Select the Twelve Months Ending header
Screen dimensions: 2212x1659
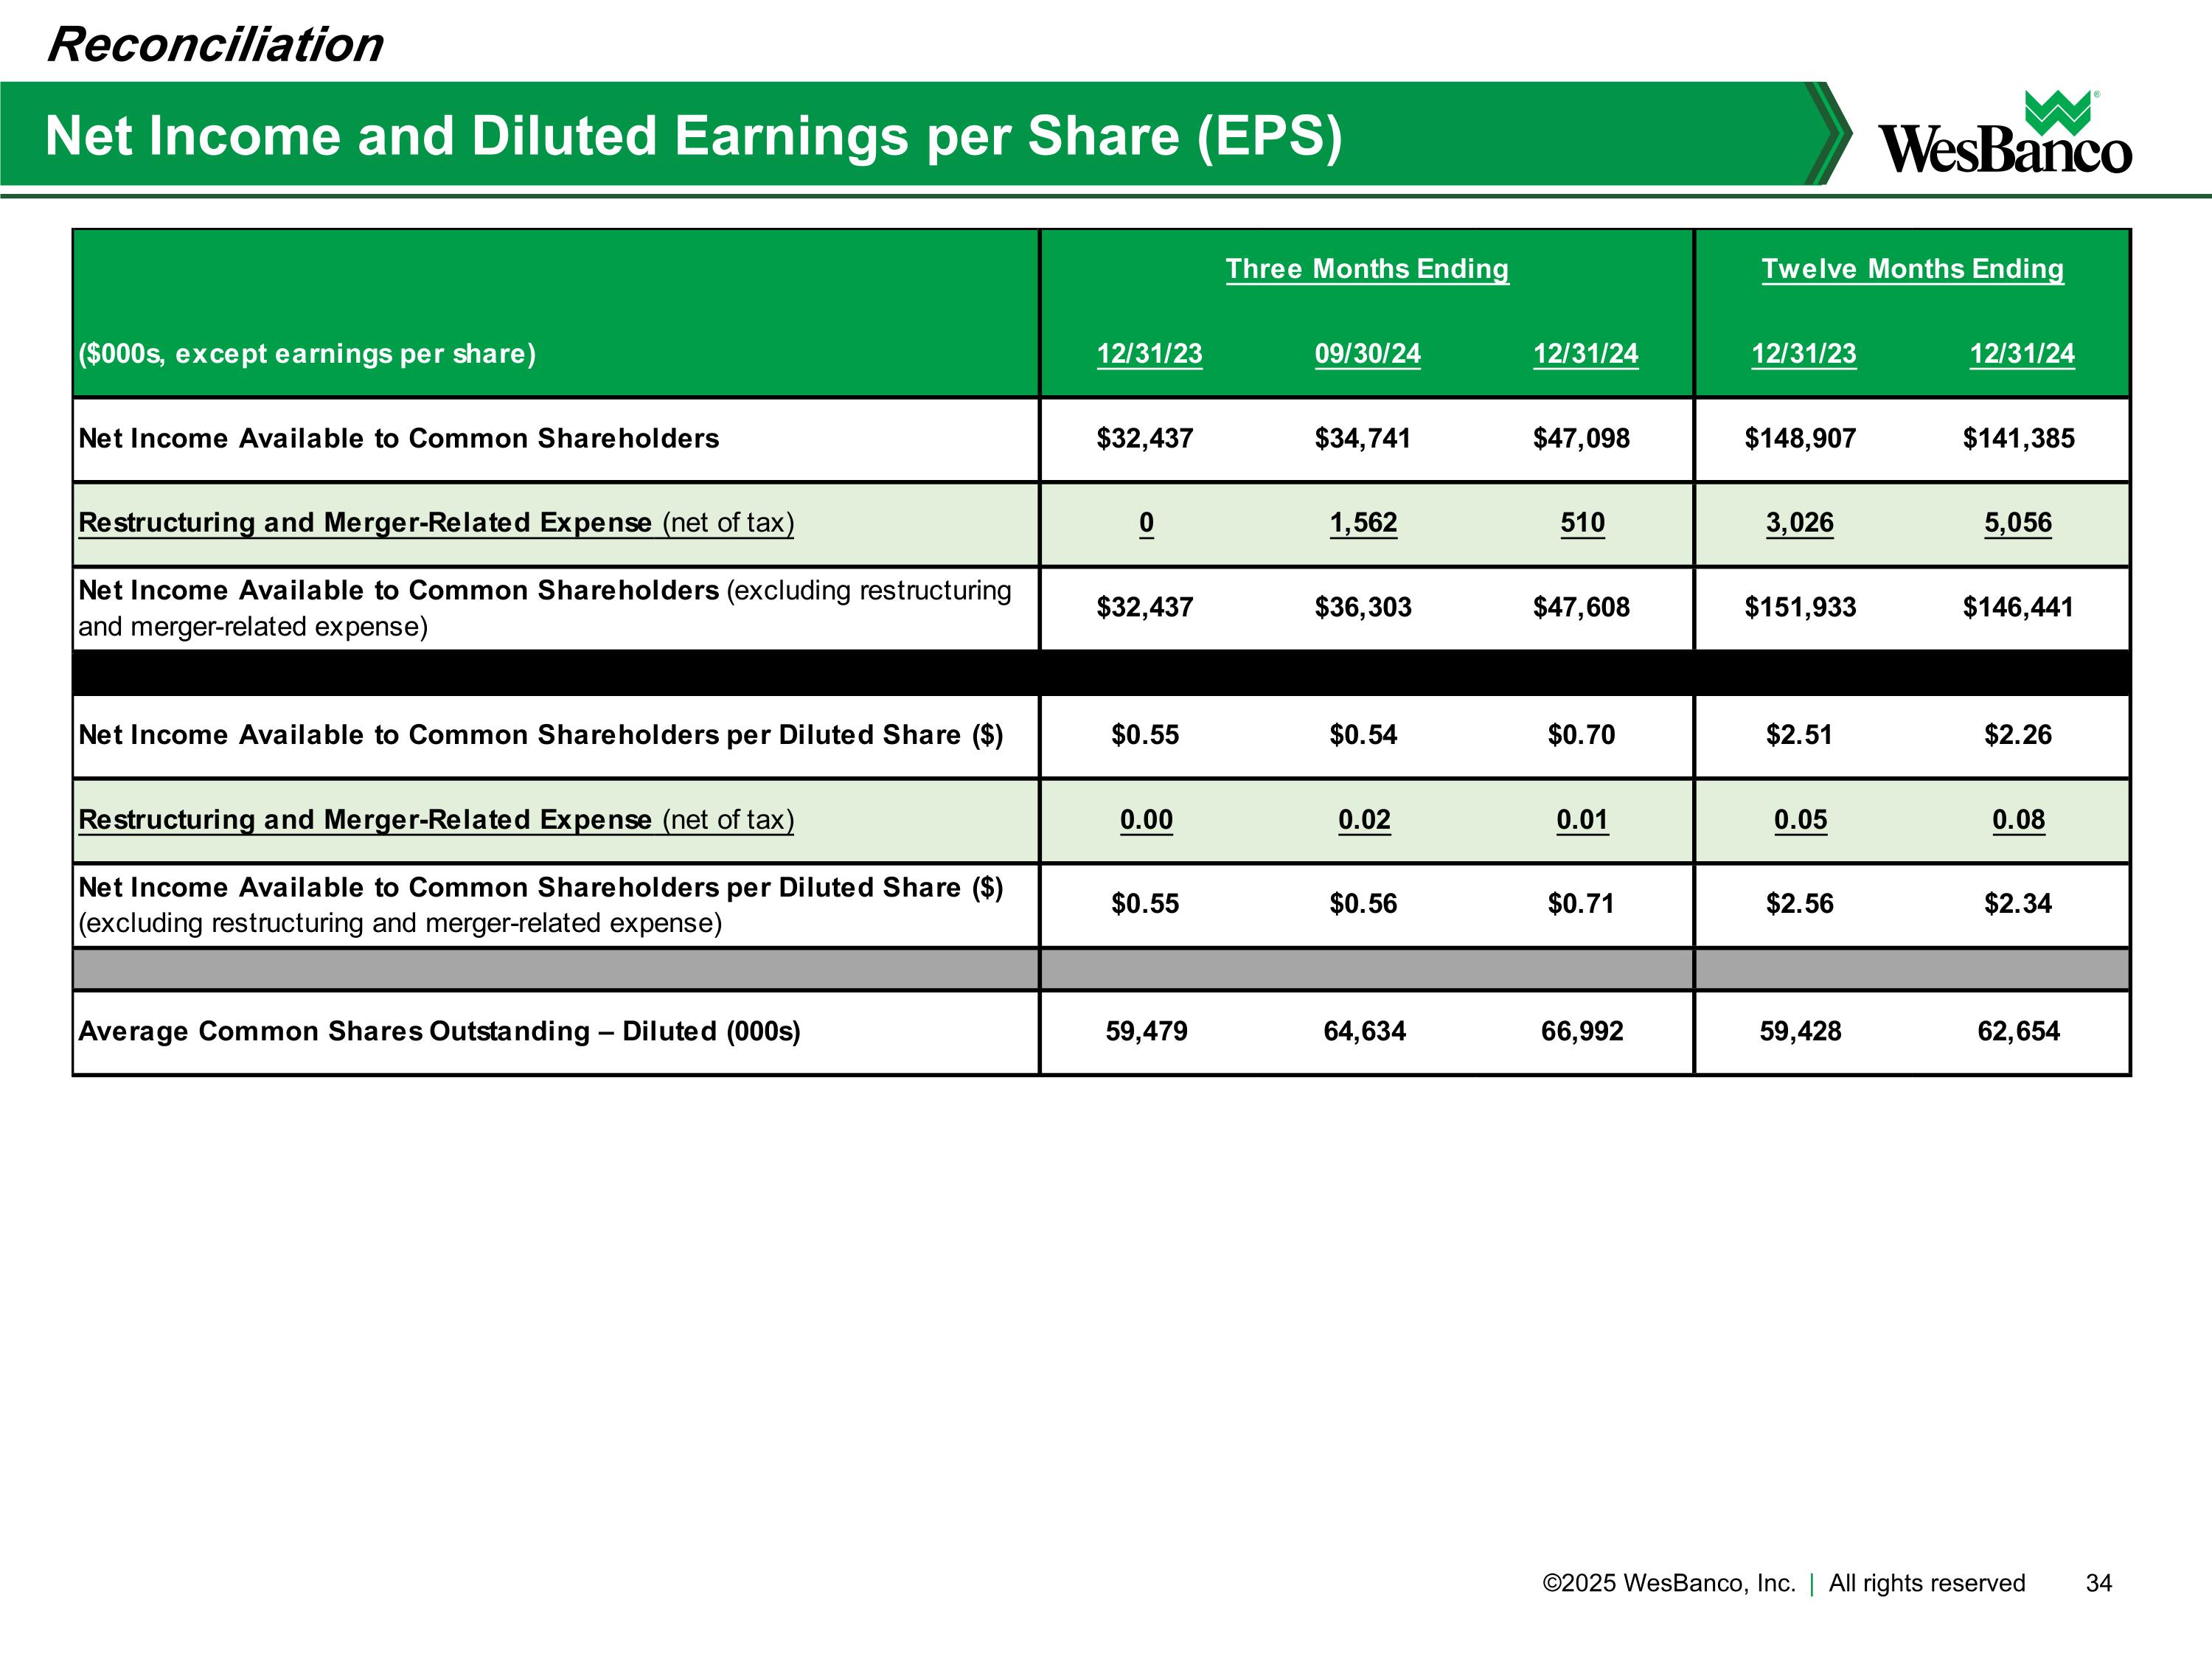click(1912, 269)
